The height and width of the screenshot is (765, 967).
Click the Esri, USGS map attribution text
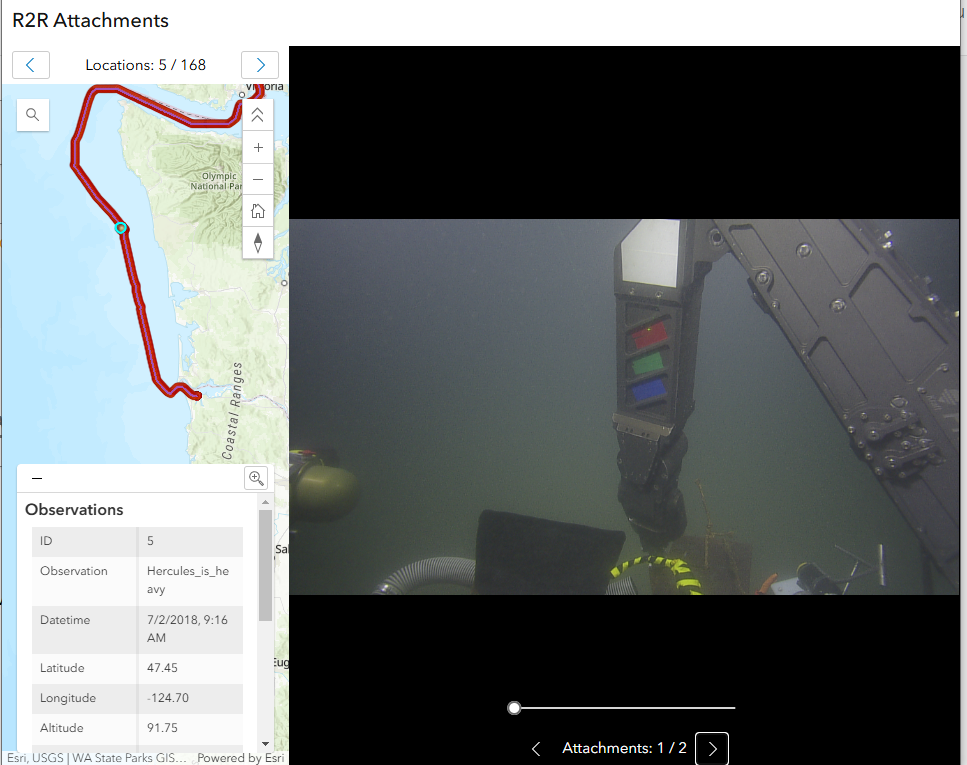(96, 758)
